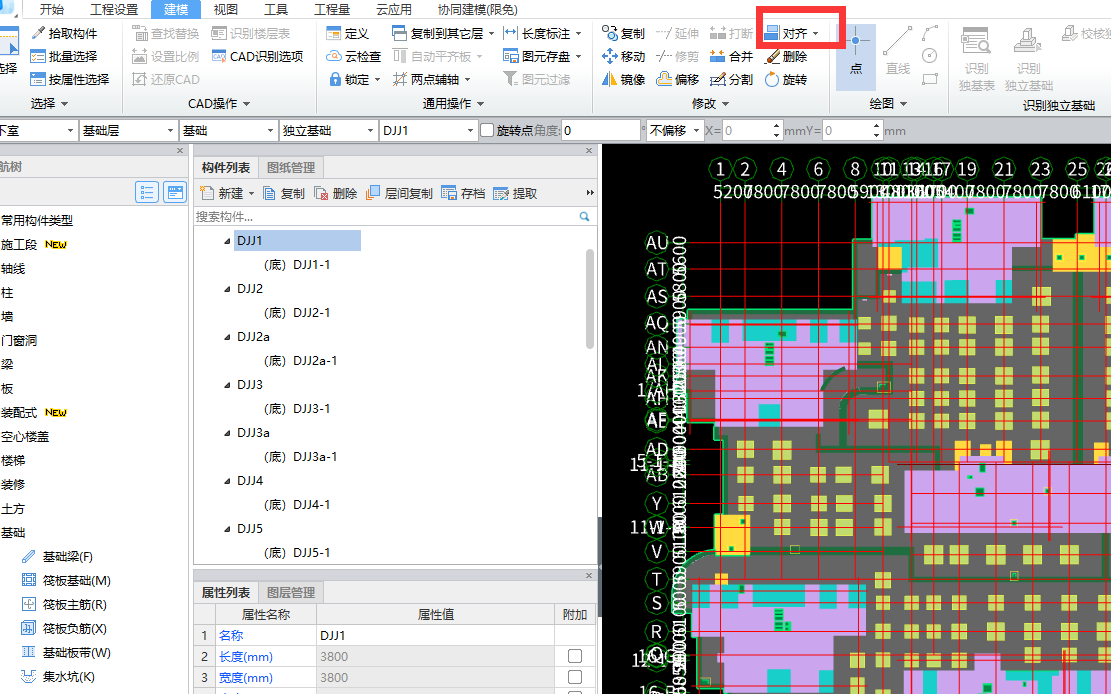1111x694 pixels.
Task: Select the 偏移 offset tool
Action: click(x=678, y=79)
